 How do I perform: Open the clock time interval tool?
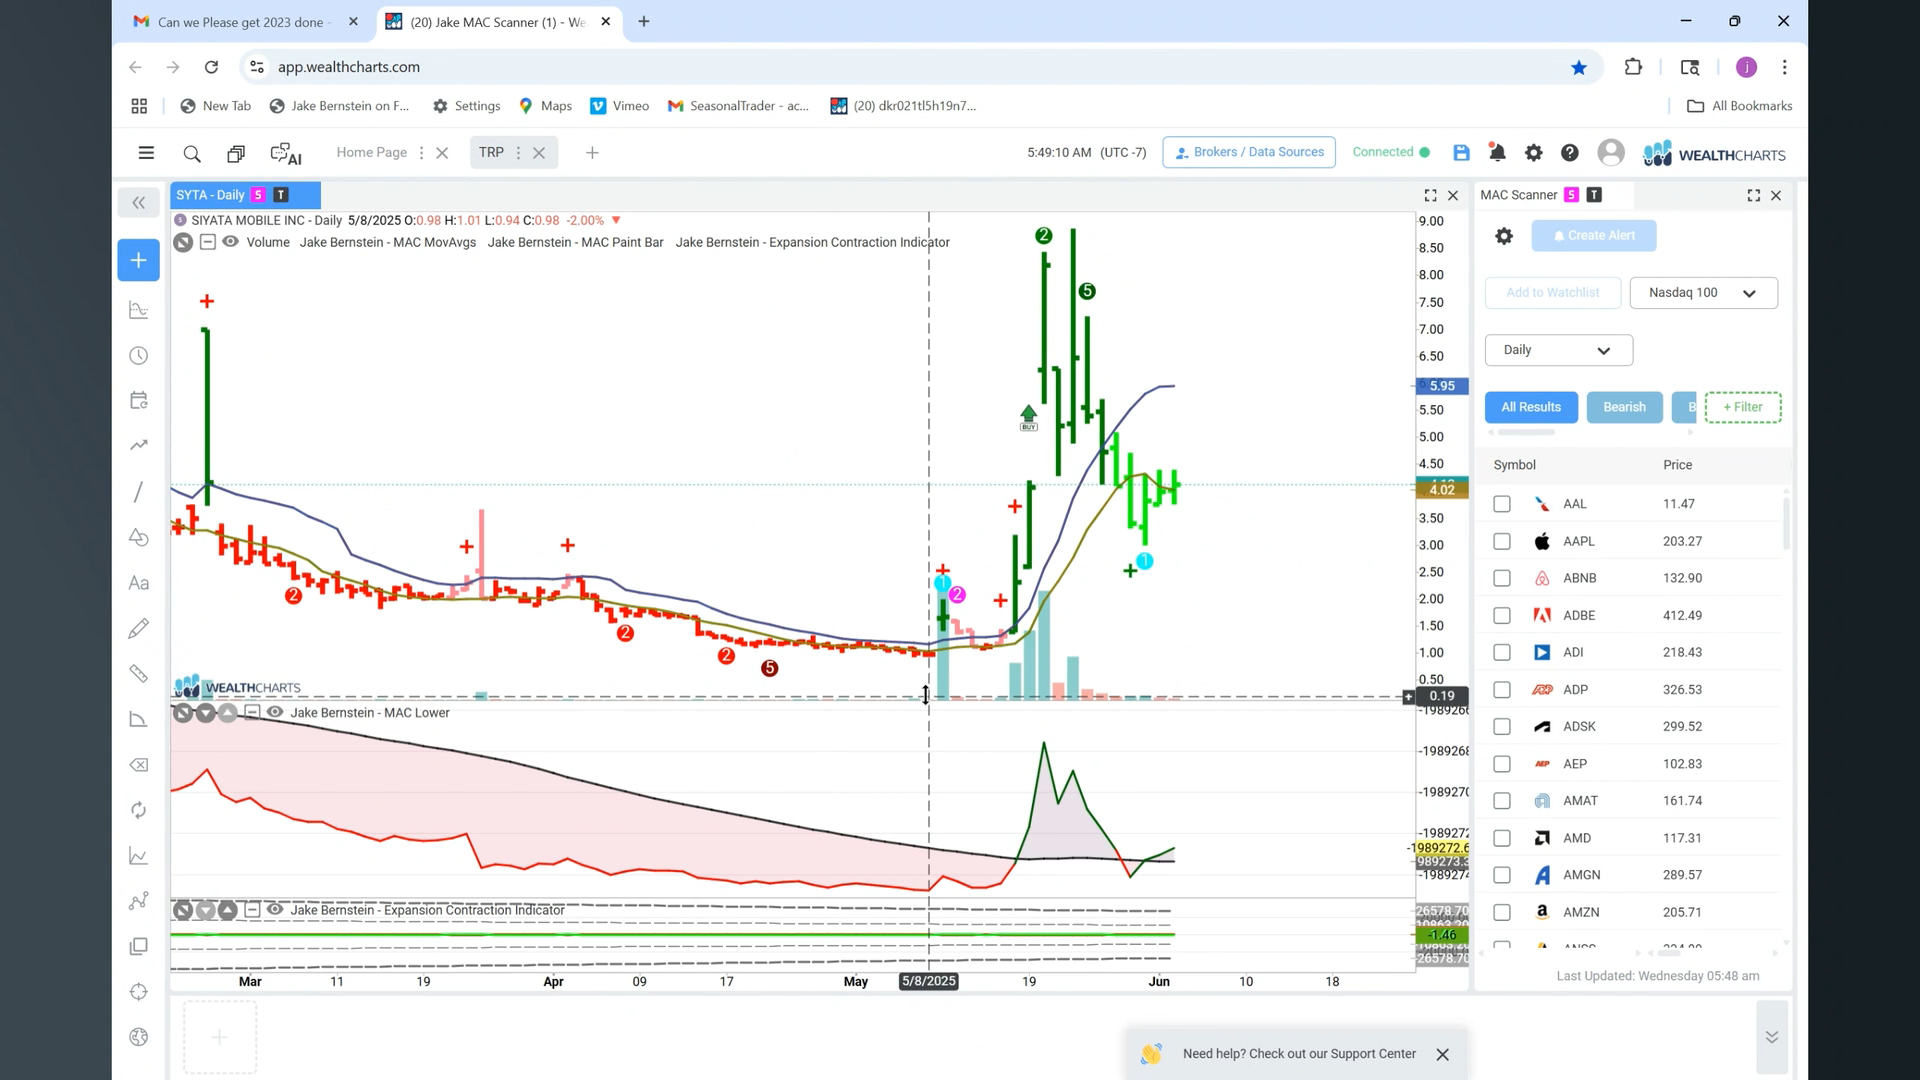(139, 356)
